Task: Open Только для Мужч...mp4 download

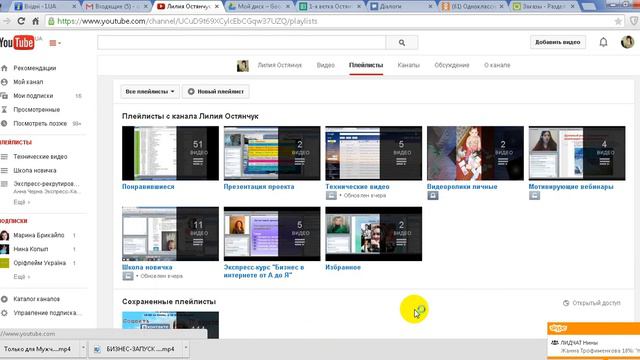Action: [x=38, y=349]
